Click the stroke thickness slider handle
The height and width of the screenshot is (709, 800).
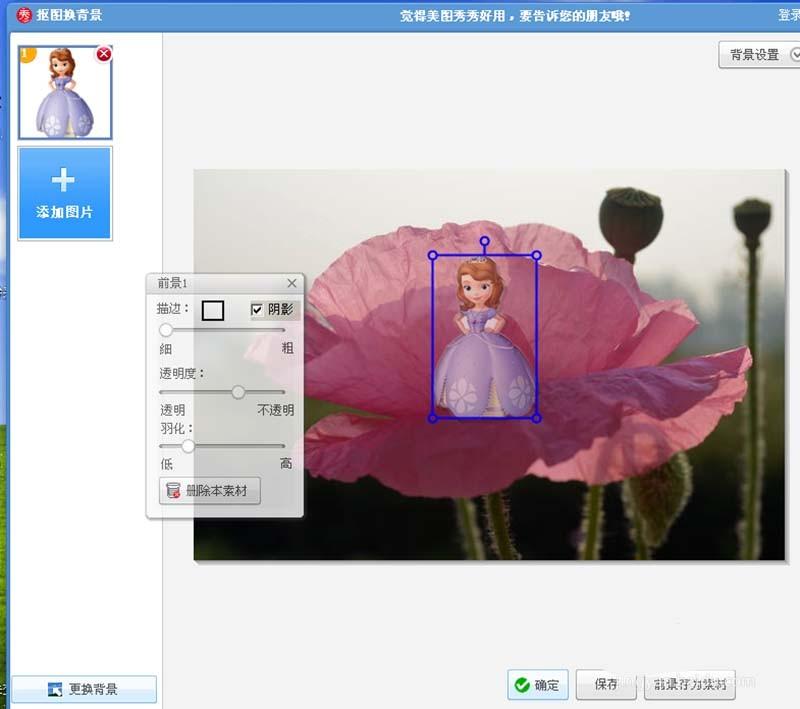click(164, 330)
